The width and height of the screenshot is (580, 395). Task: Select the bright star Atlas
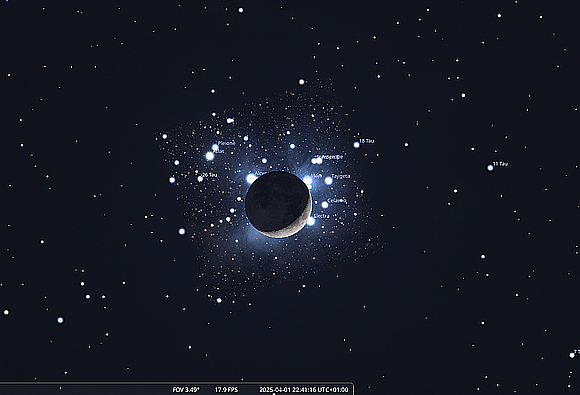tap(210, 156)
